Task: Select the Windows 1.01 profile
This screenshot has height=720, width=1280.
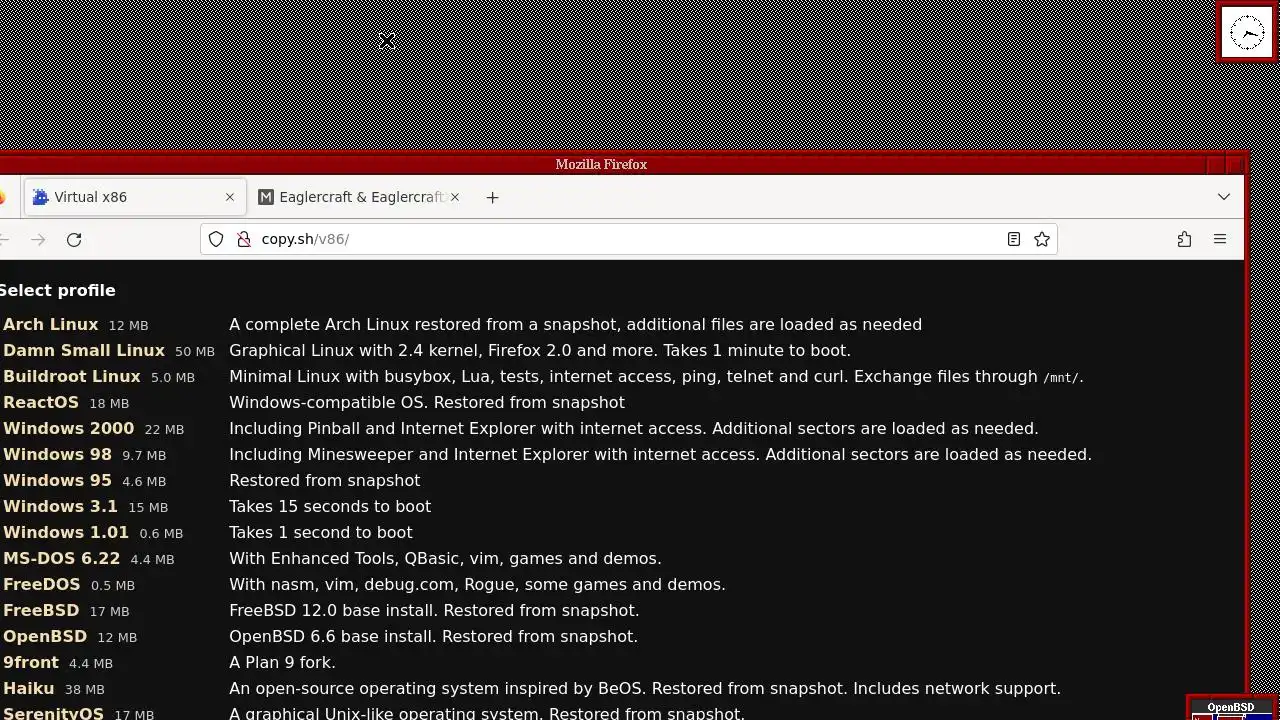Action: point(66,532)
